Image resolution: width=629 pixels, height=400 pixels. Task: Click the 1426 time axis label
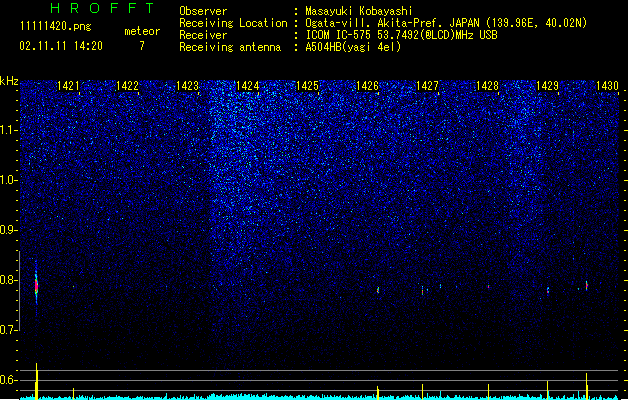click(x=367, y=86)
